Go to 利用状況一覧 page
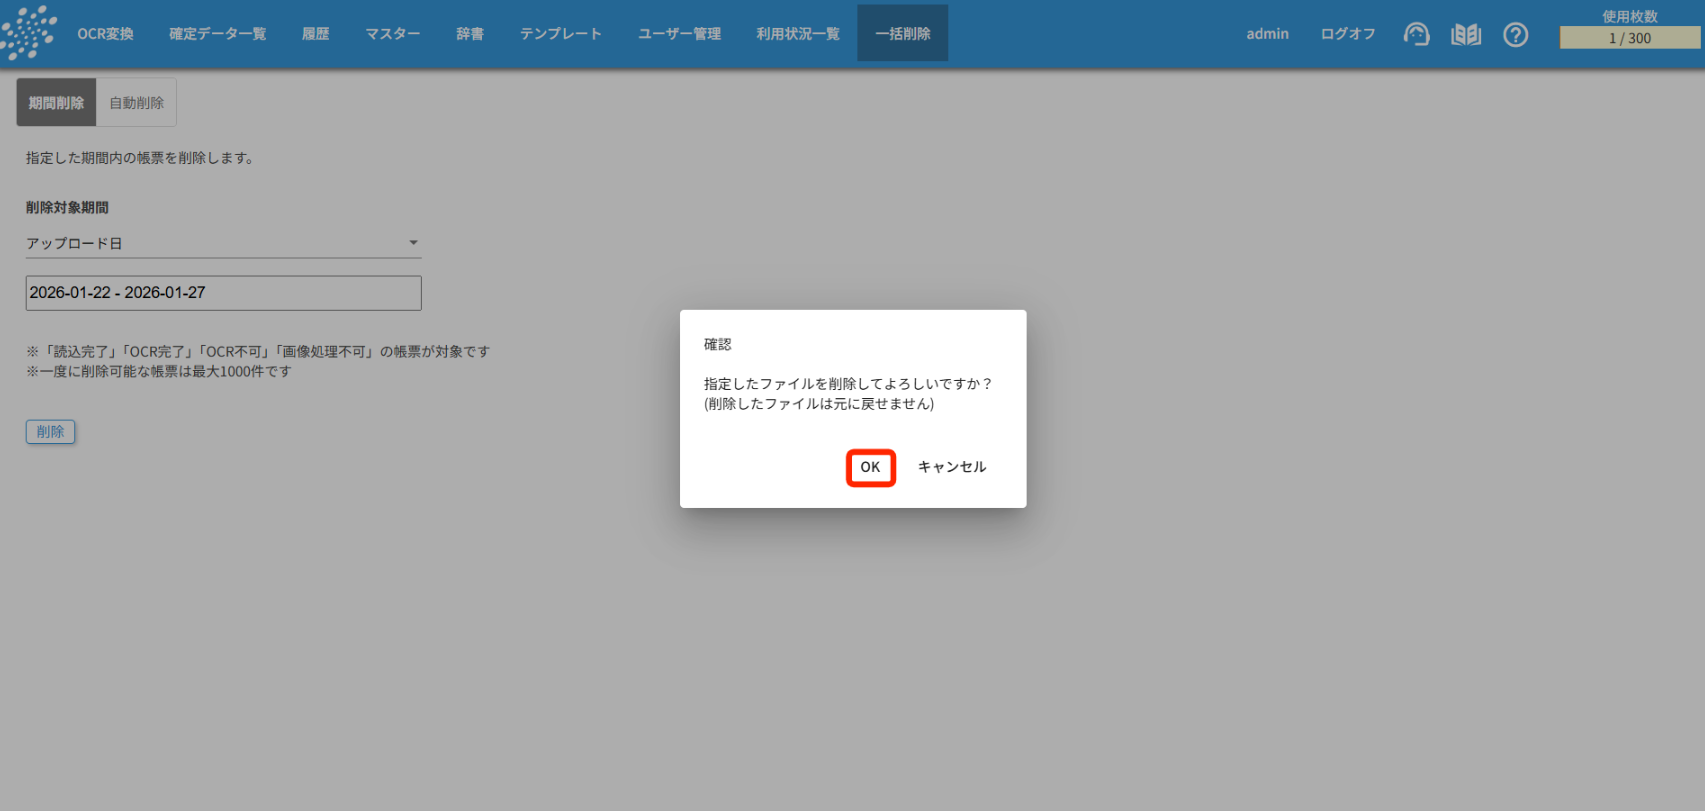This screenshot has height=811, width=1705. pyautogui.click(x=797, y=34)
